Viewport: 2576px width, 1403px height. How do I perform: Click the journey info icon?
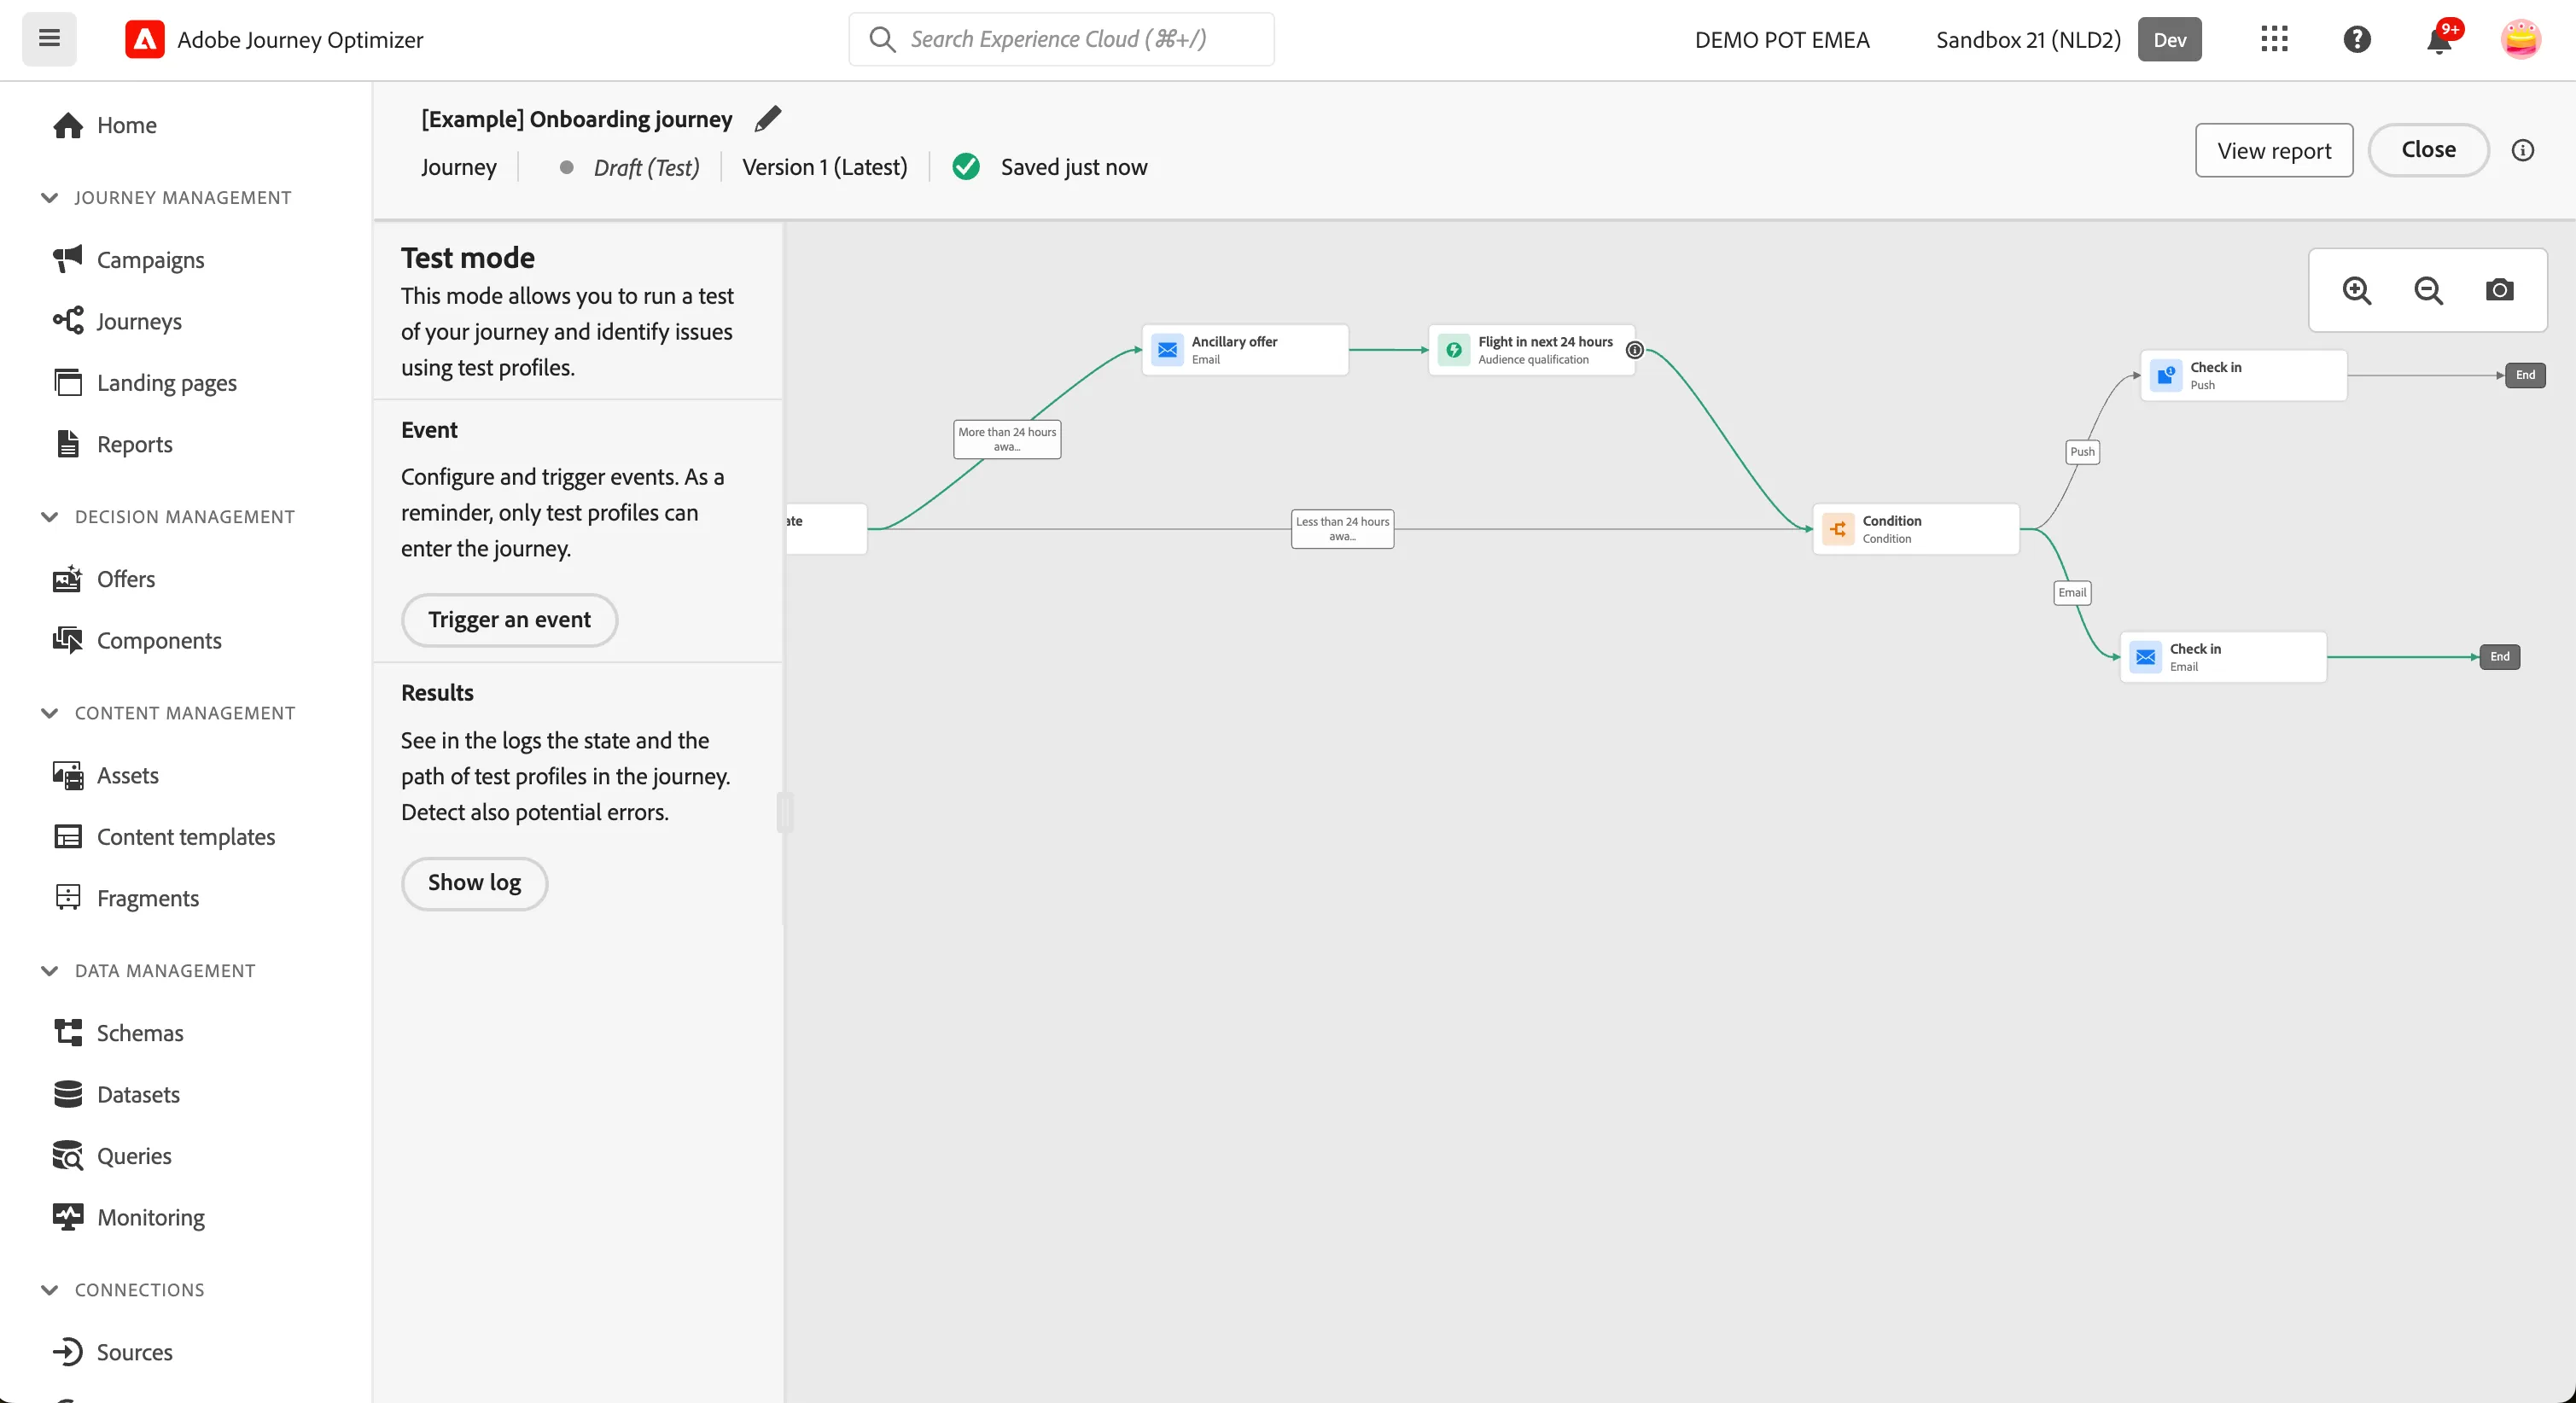[2522, 150]
